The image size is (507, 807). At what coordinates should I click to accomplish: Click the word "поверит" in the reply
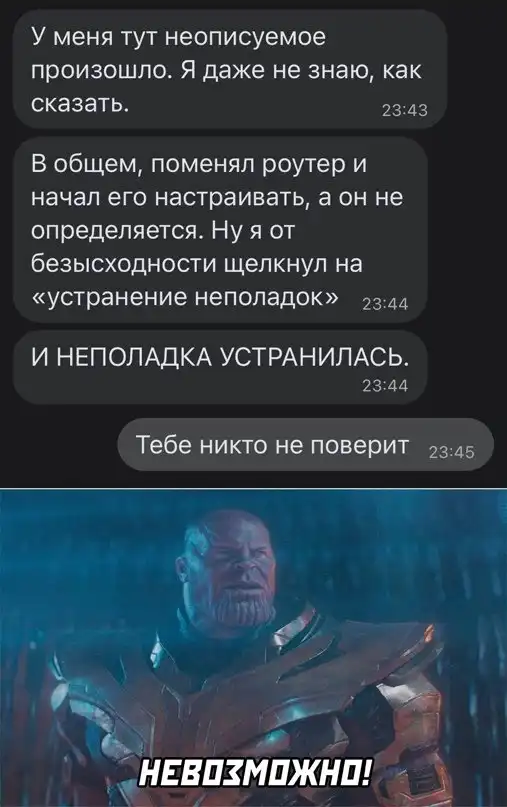[360, 444]
